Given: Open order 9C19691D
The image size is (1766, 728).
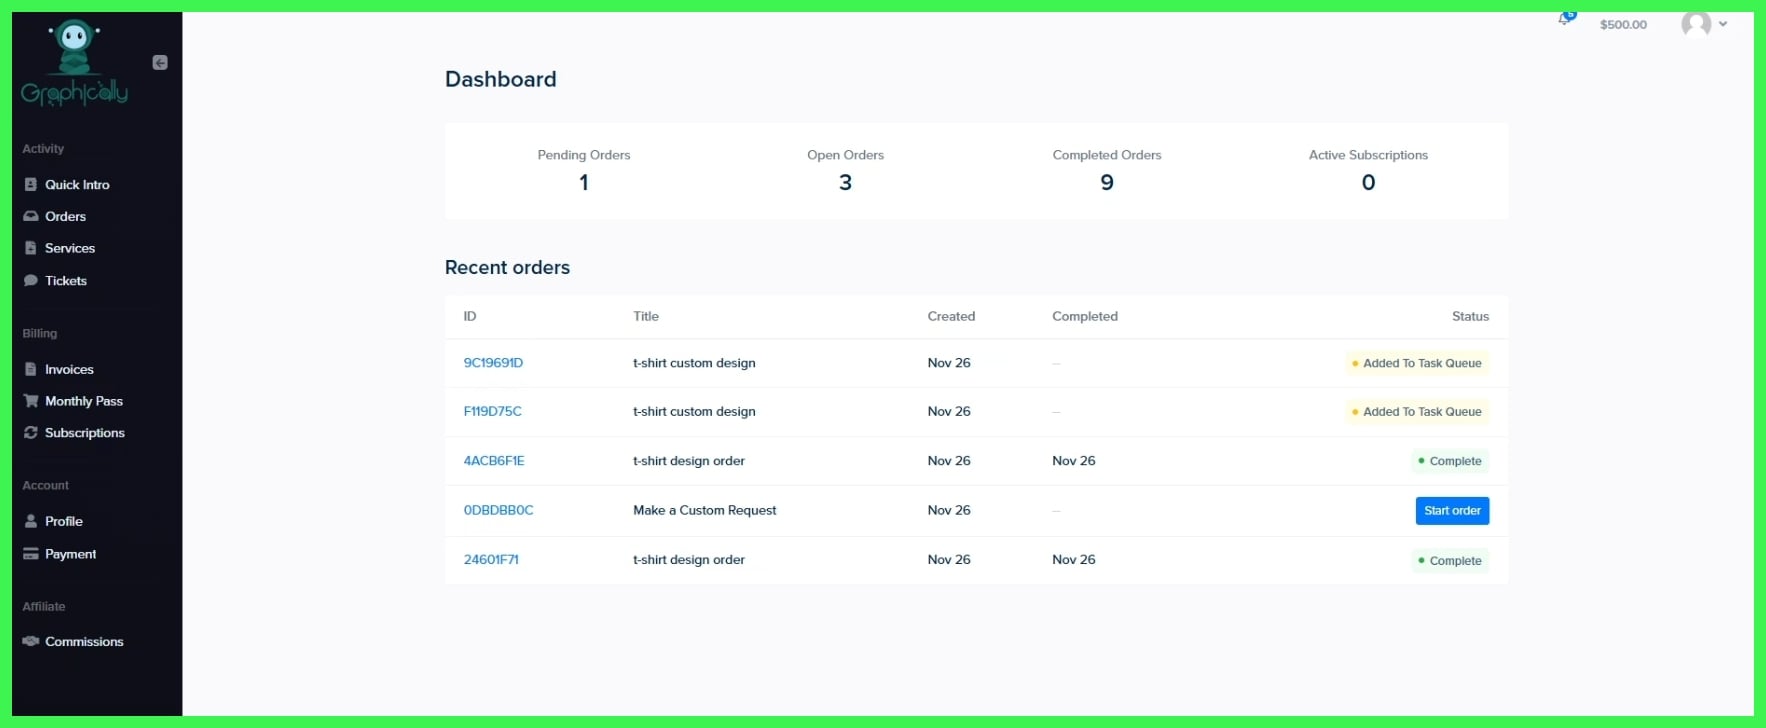Looking at the screenshot, I should 493,363.
